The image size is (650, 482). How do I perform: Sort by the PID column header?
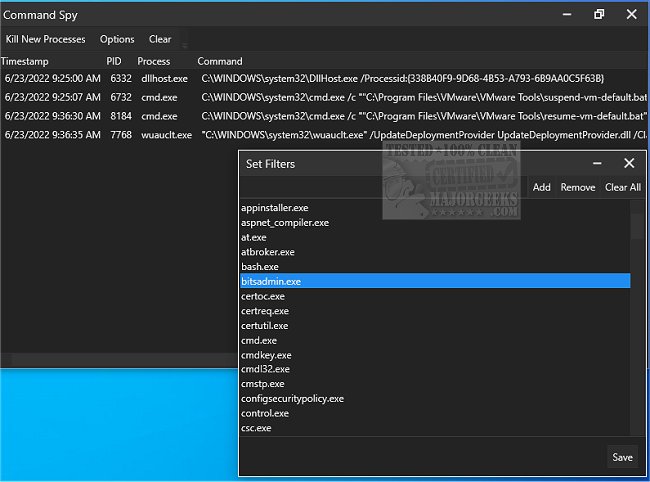point(114,61)
